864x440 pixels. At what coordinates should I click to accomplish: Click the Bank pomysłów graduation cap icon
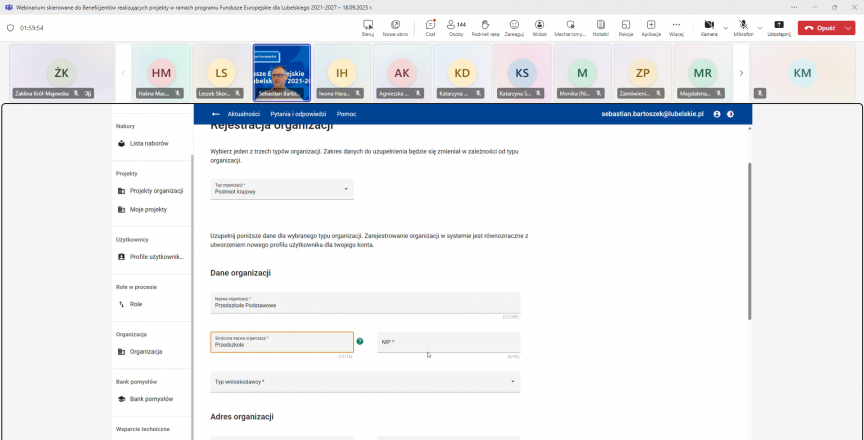coord(121,399)
